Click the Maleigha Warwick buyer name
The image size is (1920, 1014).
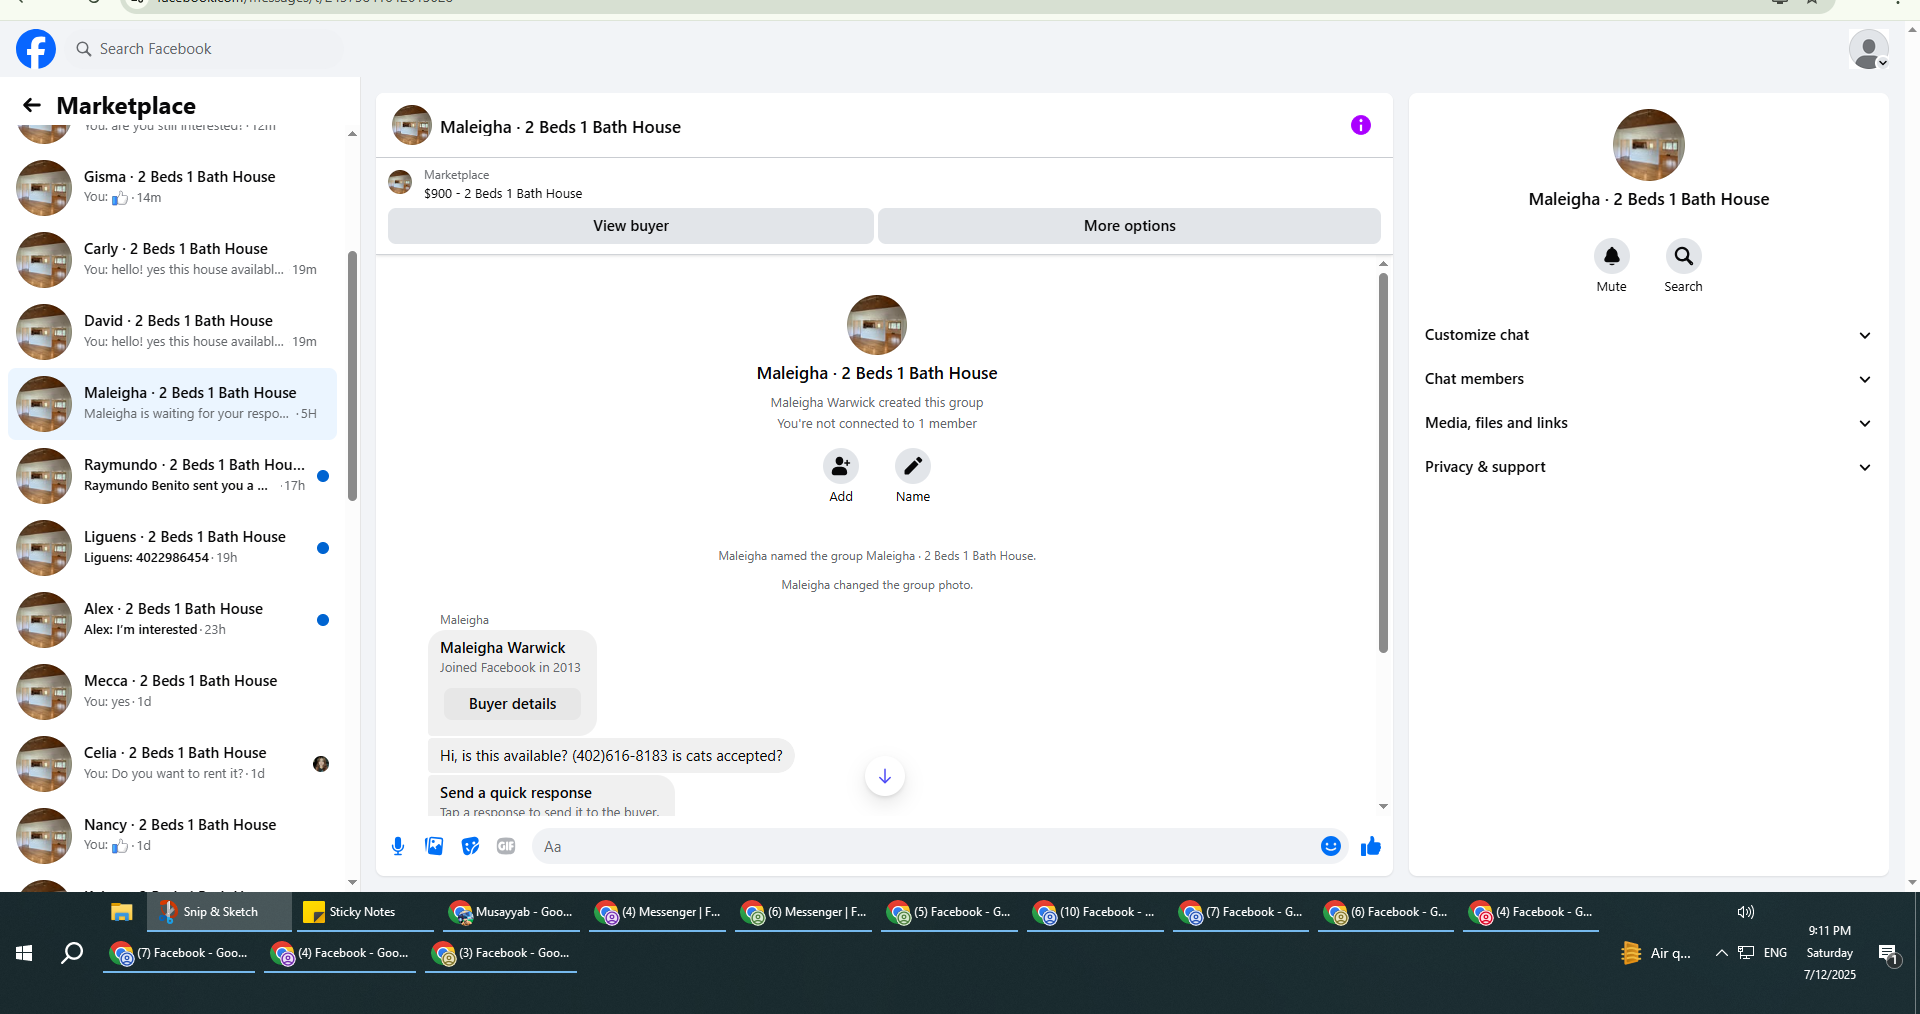502,648
